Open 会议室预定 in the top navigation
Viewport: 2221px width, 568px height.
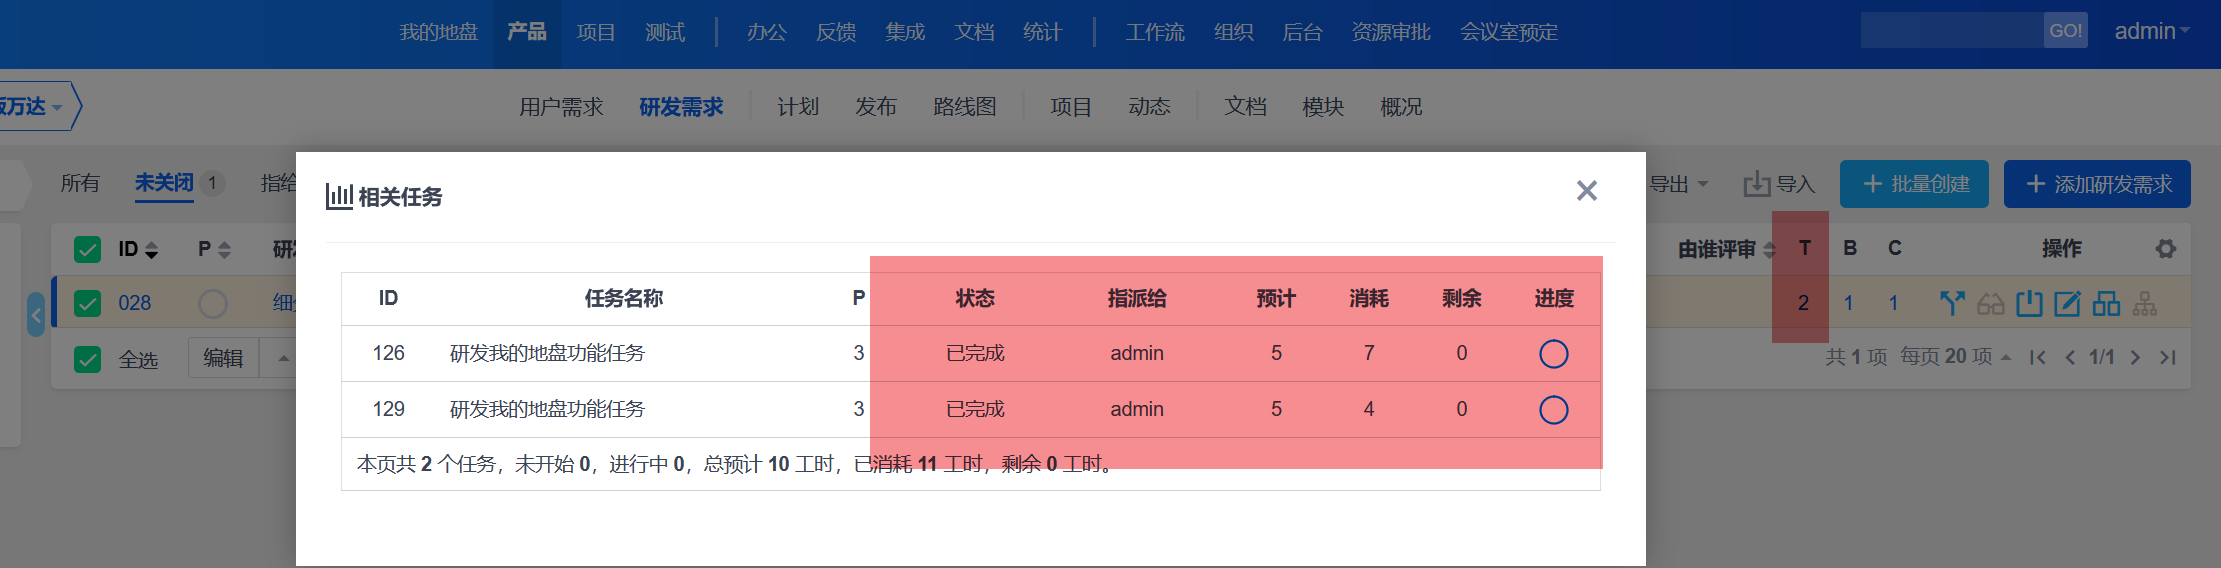pos(1509,32)
